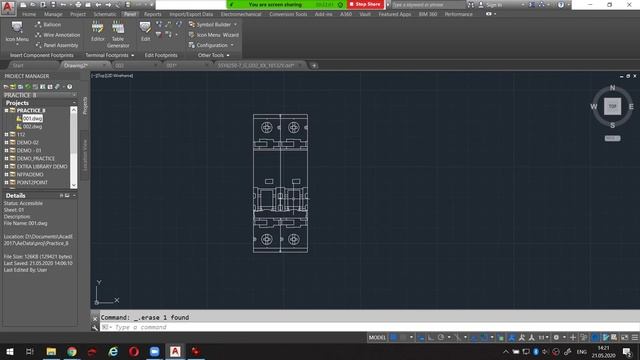Expand the EXTRA LIBRARY DEMO project node
This screenshot has width=640, height=360.
tap(7, 167)
